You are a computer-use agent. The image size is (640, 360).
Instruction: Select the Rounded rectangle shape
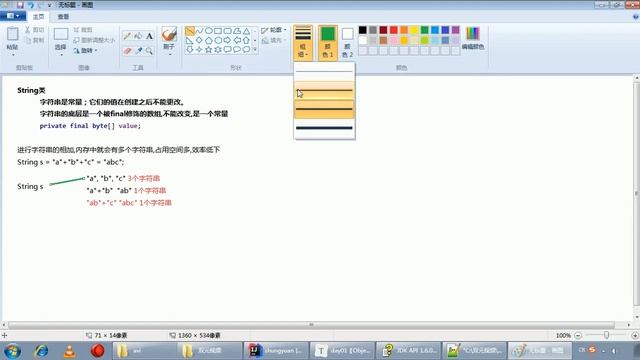click(227, 31)
